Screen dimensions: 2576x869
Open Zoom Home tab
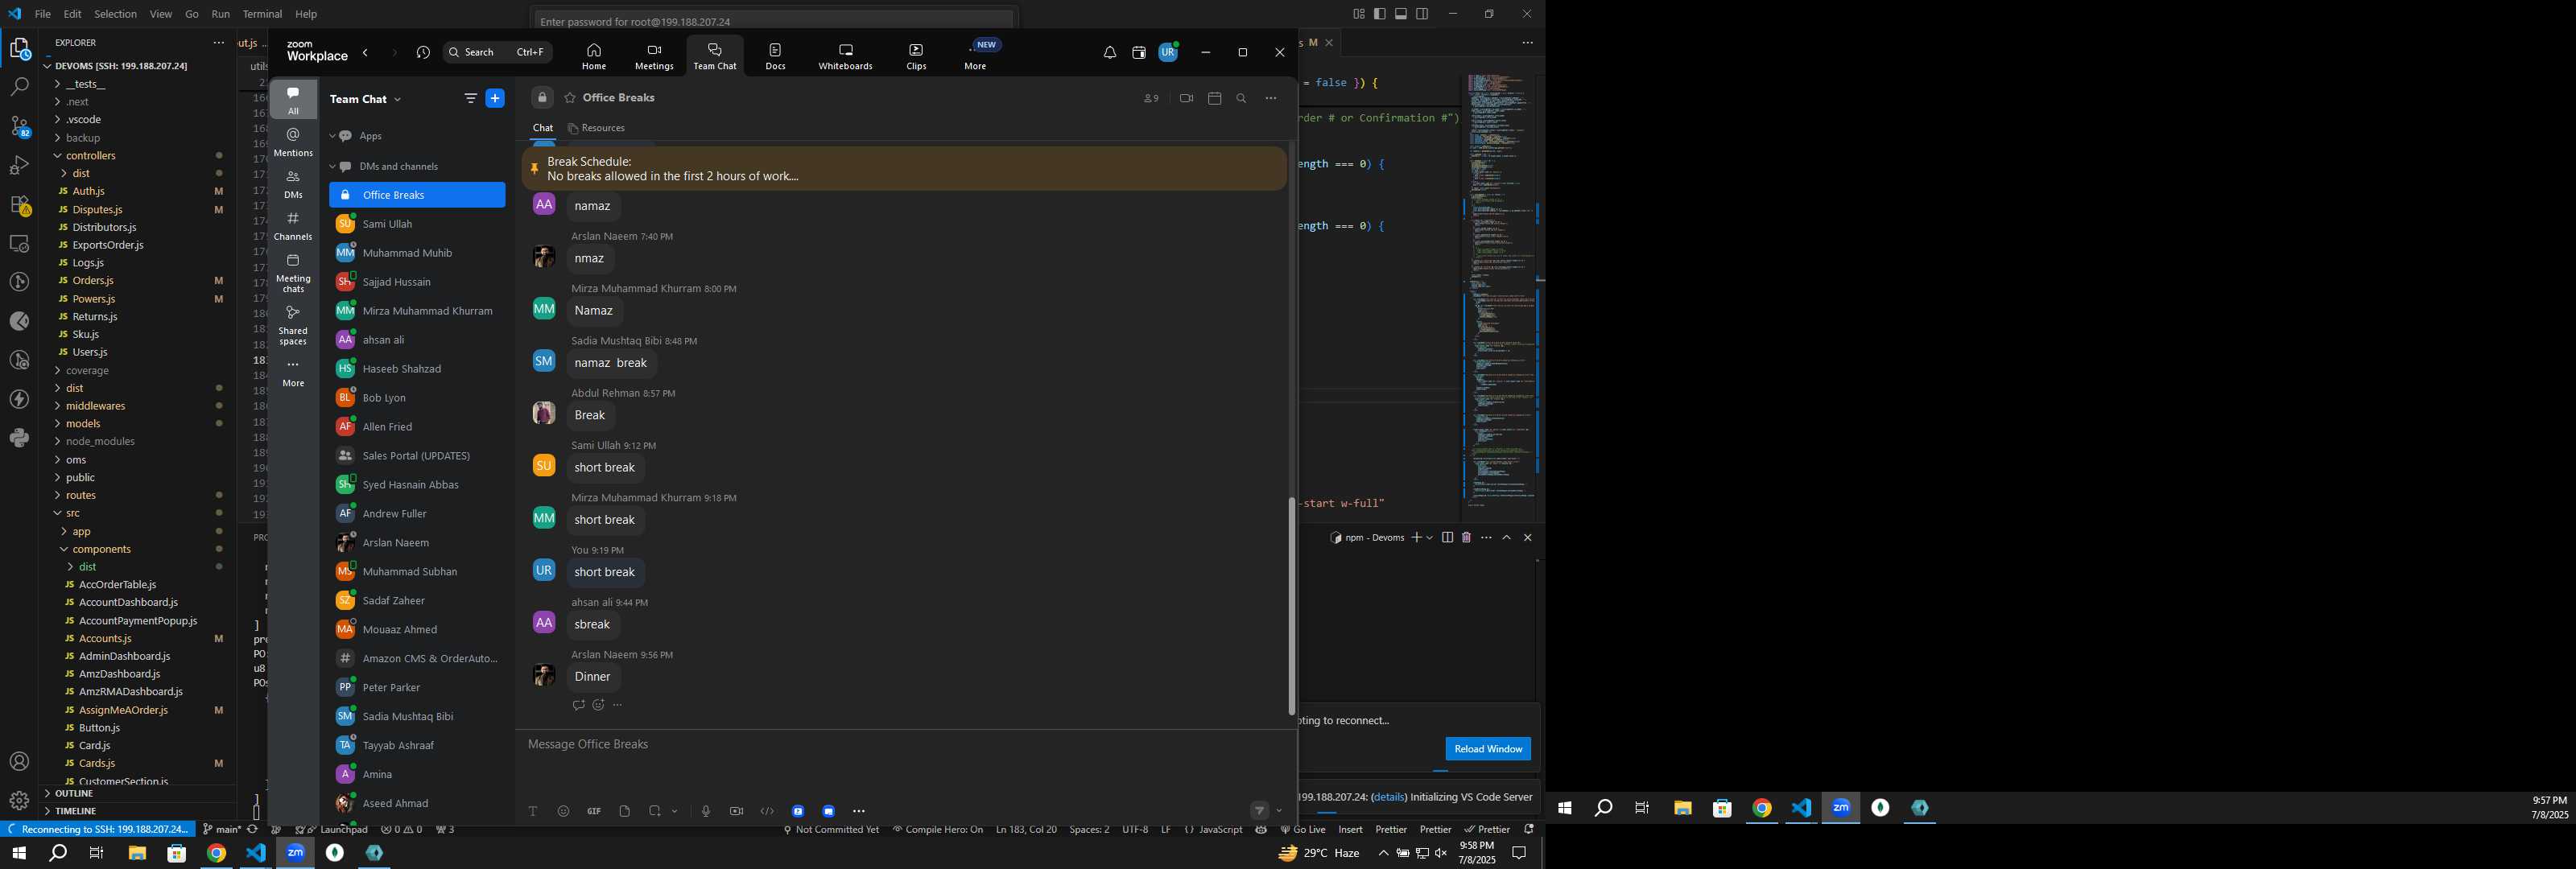point(594,56)
